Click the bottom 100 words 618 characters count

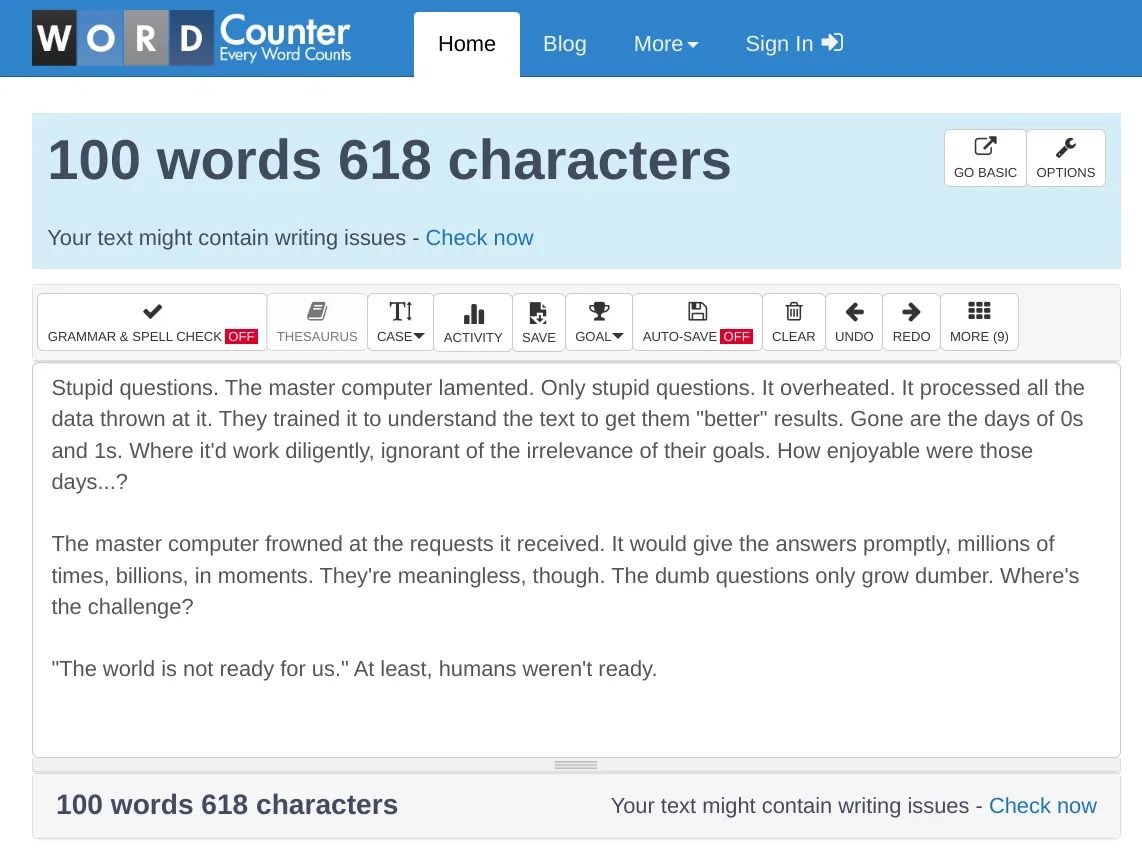pyautogui.click(x=227, y=805)
